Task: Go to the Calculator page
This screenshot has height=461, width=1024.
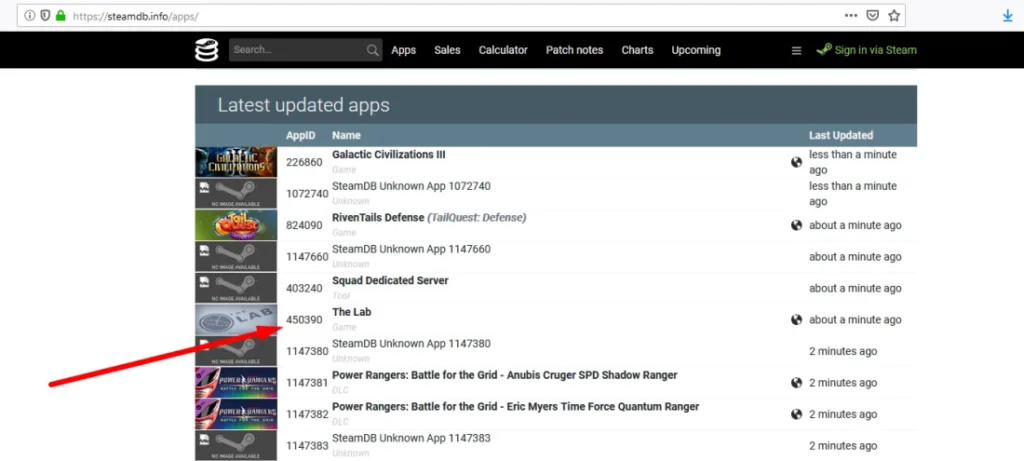Action: coord(503,50)
